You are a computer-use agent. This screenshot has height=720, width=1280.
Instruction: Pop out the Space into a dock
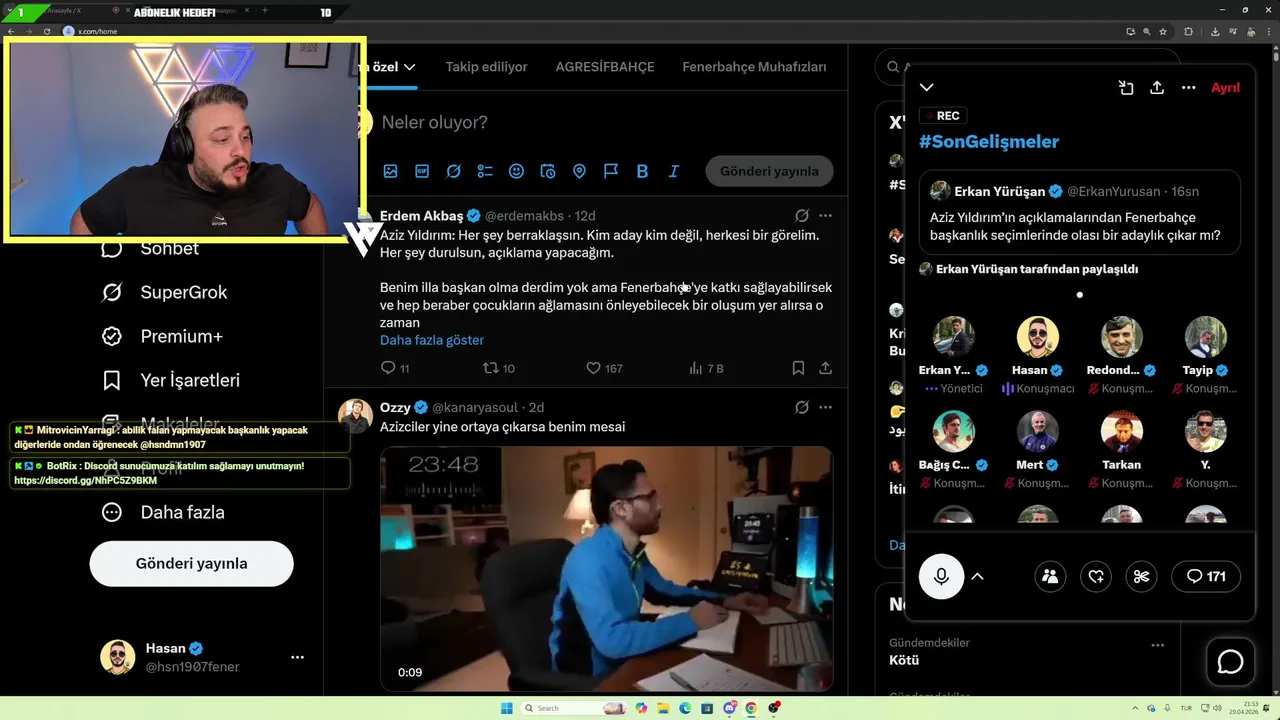[x=1126, y=88]
